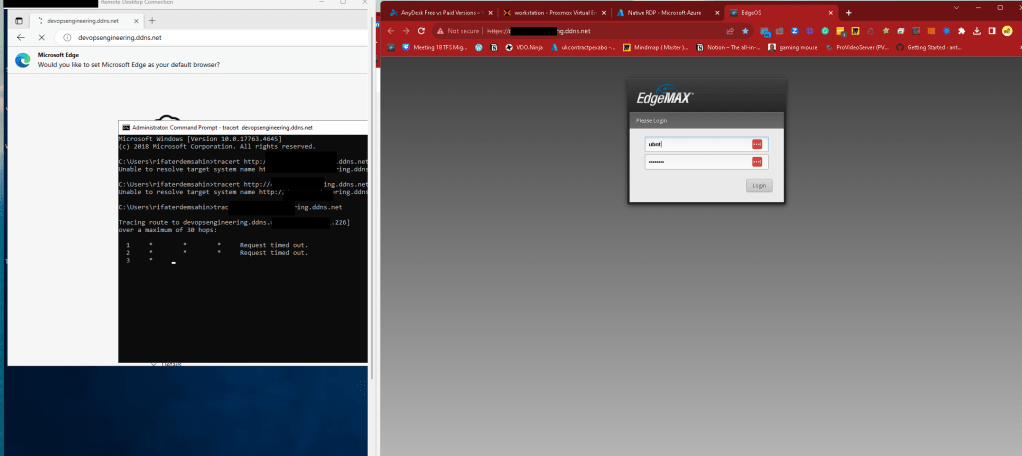Close the AnyDesk Chrome tab
The height and width of the screenshot is (456, 1022).
[490, 12]
